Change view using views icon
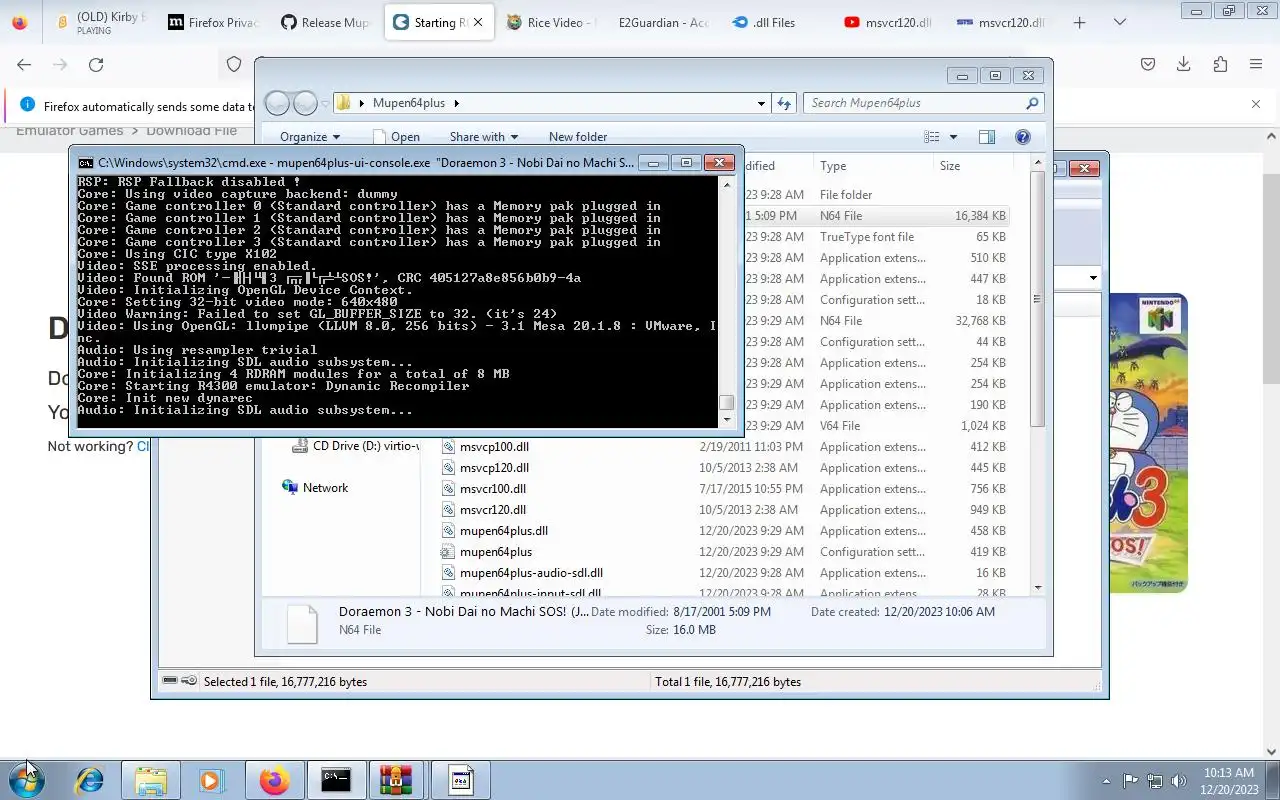 click(x=932, y=137)
